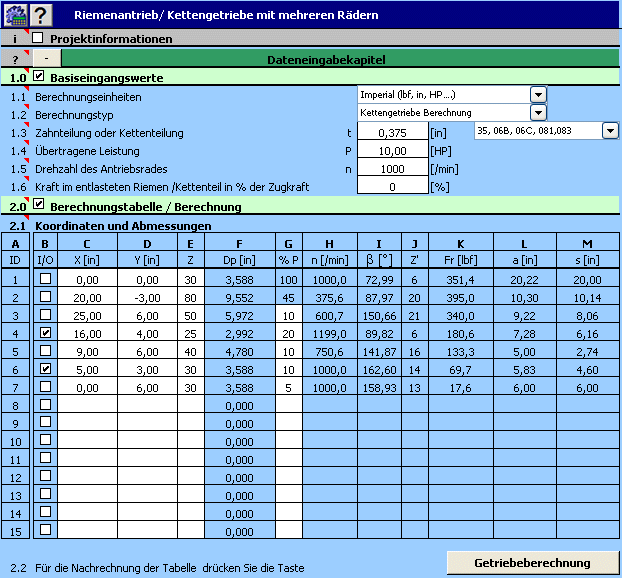Screen dimensions: 622x578
Task: Uncheck the I/O checkbox in row 4
Action: [46, 332]
